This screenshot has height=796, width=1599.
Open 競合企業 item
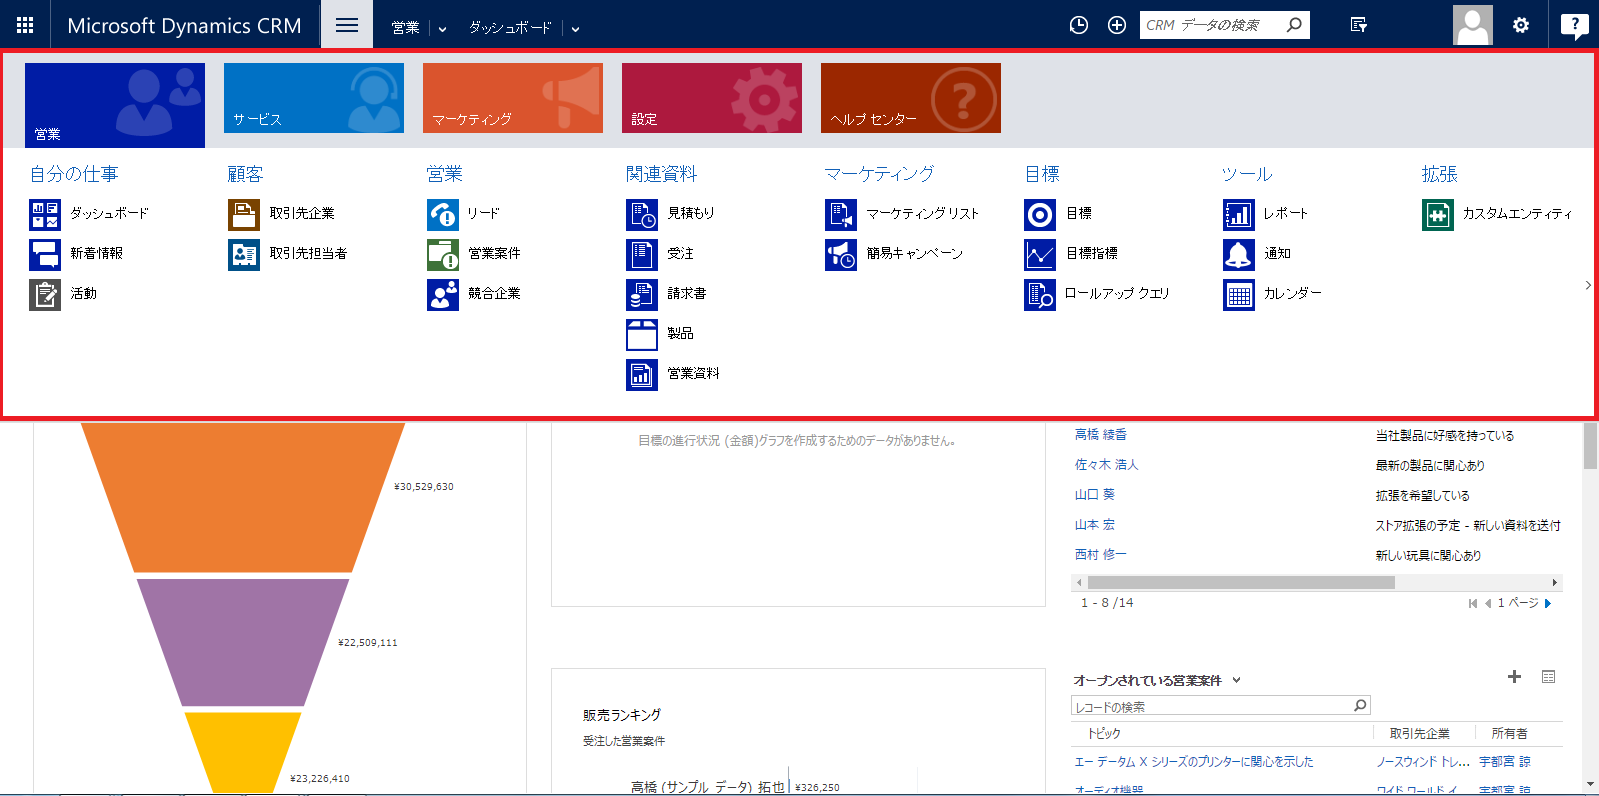[x=474, y=294]
